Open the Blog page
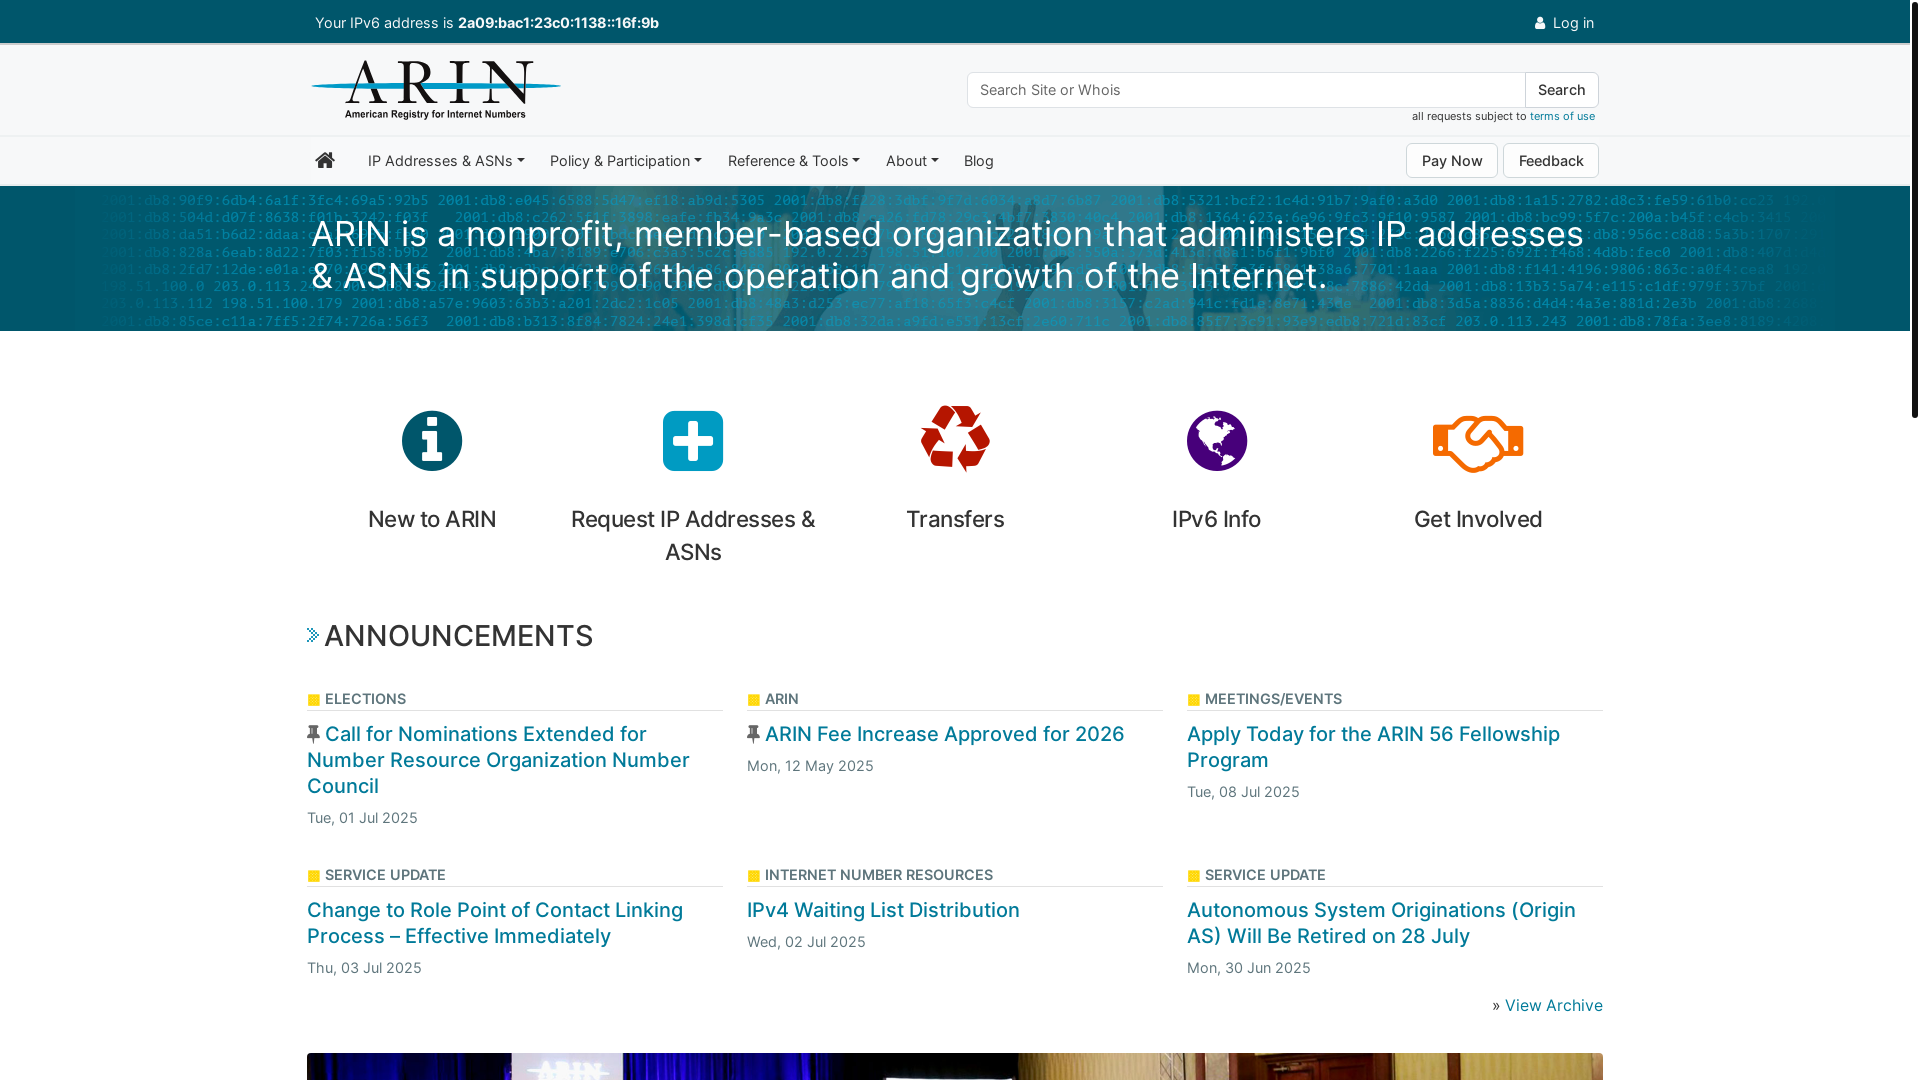The width and height of the screenshot is (1920, 1080). click(979, 161)
